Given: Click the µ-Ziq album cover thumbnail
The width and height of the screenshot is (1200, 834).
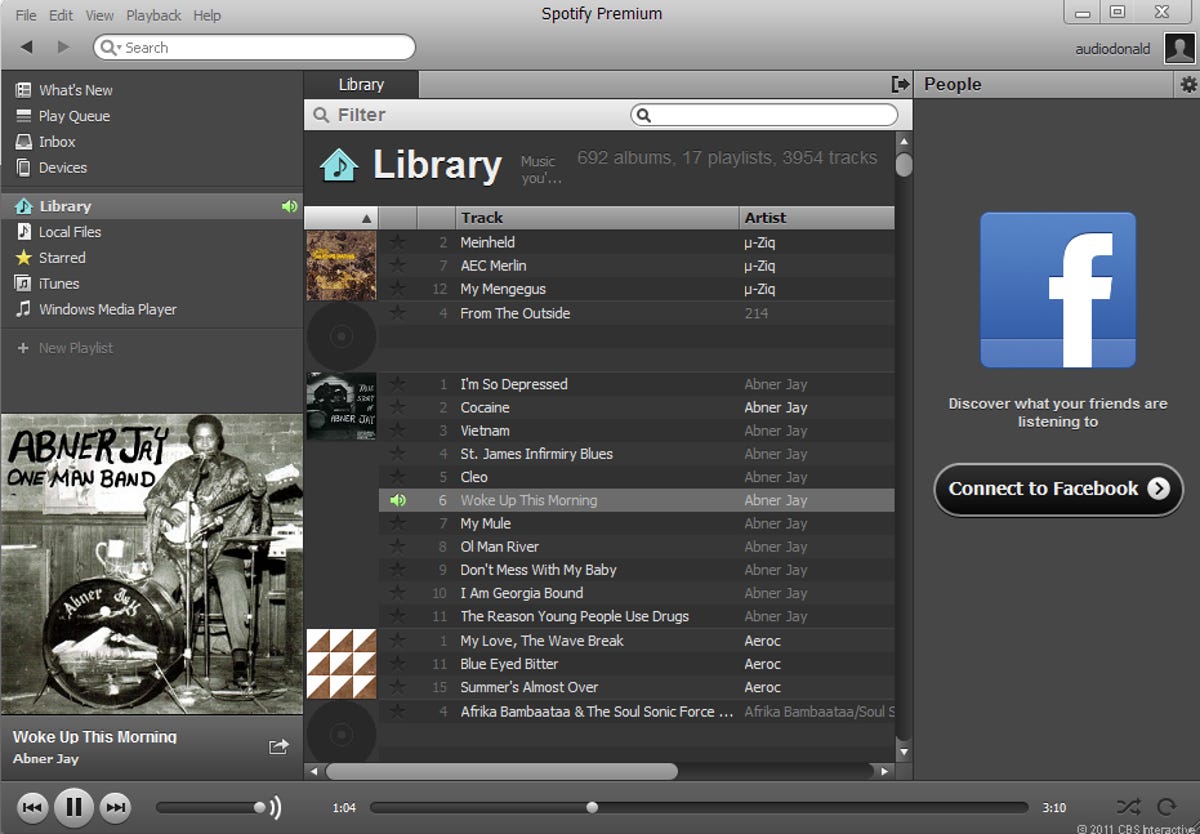Looking at the screenshot, I should pyautogui.click(x=341, y=266).
